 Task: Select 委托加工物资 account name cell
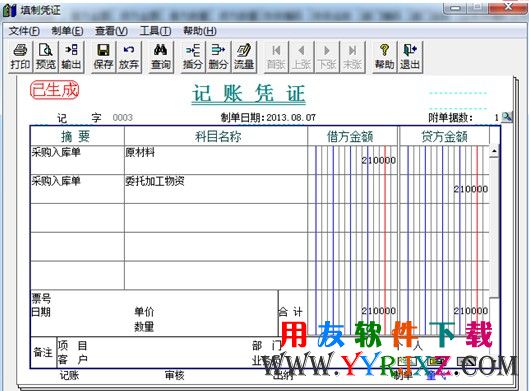tap(216, 189)
